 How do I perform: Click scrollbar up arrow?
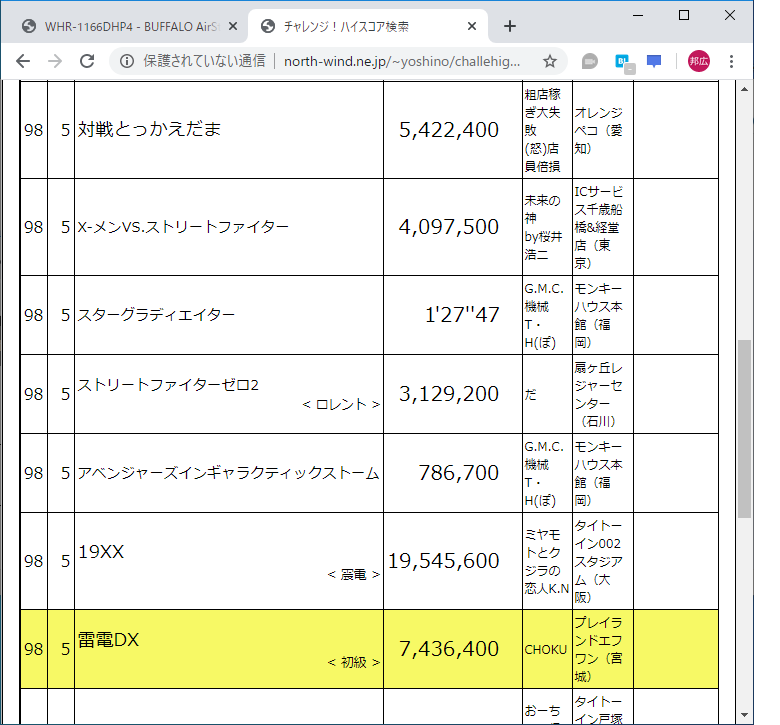tap(744, 90)
